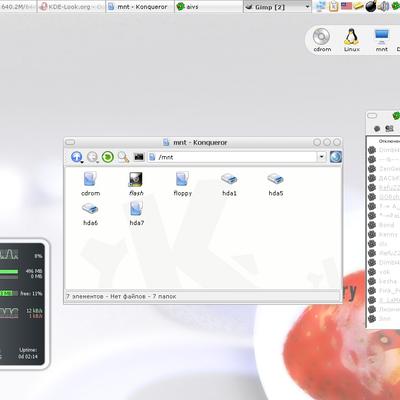Open the Konqueror window menu button in title bar
This screenshot has height=400, width=400.
[70, 142]
